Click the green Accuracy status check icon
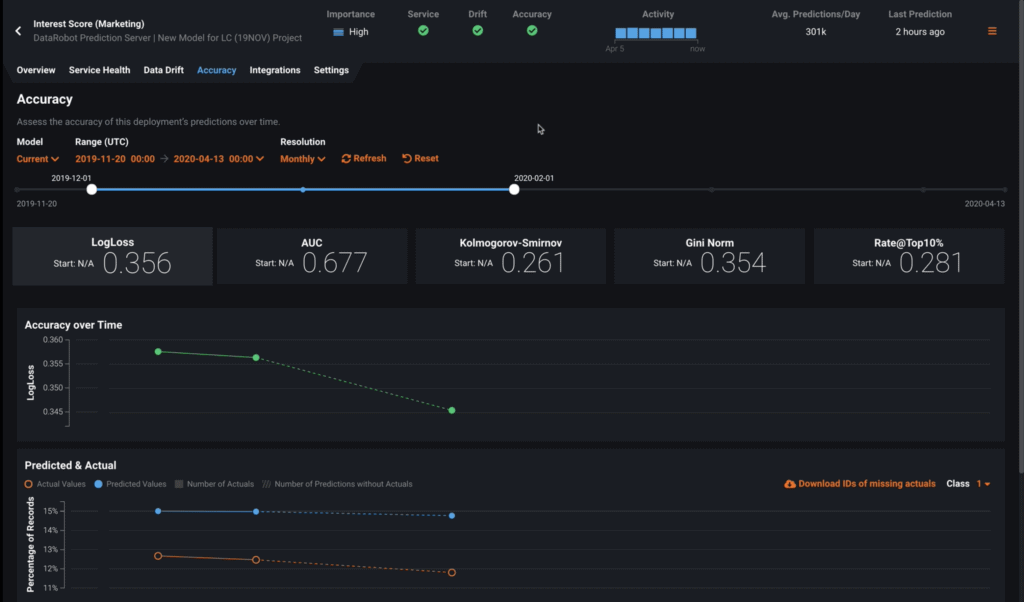 [532, 31]
